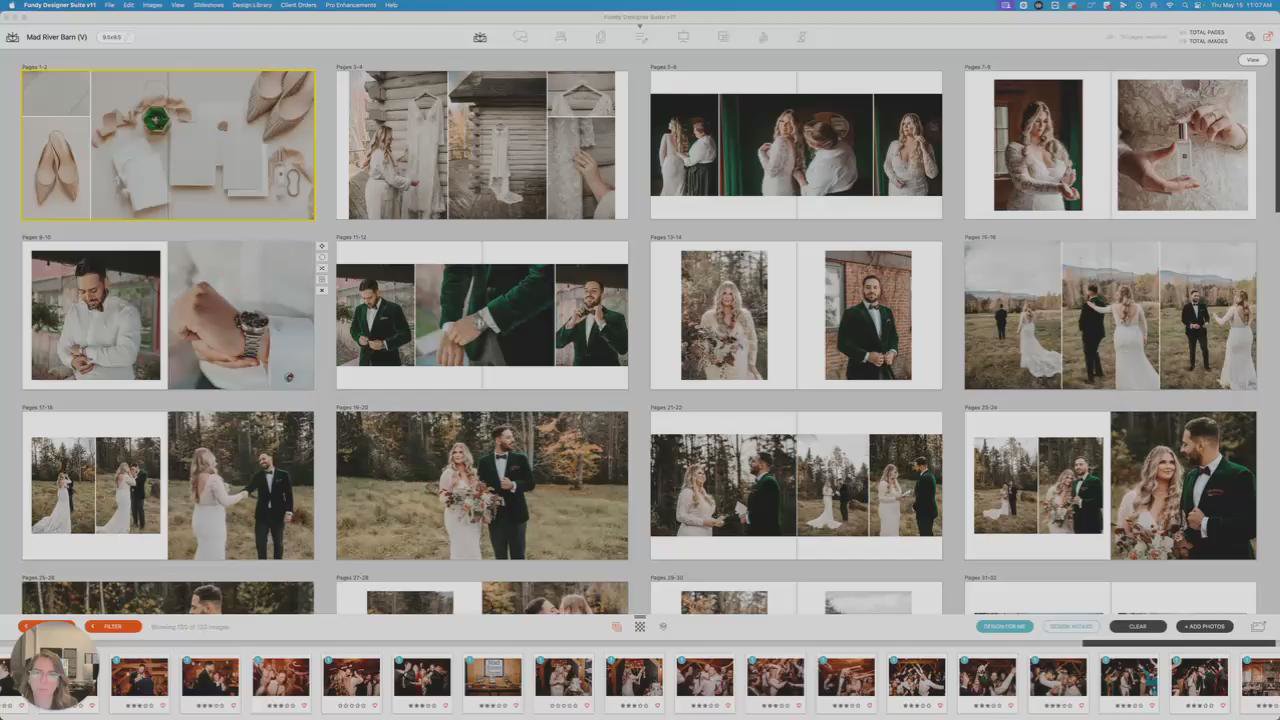
Task: Open the Apple menu
Action: coord(10,5)
